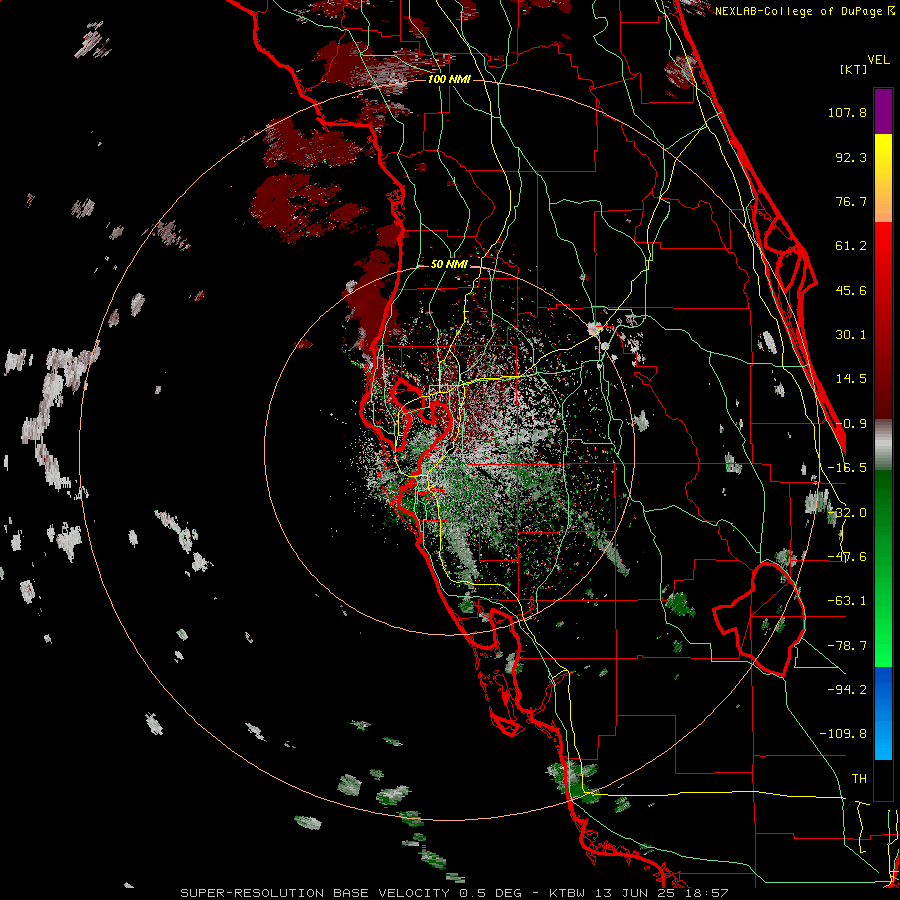Screen dimensions: 900x900
Task: Select the 30.1 velocity label
Action: [851, 335]
